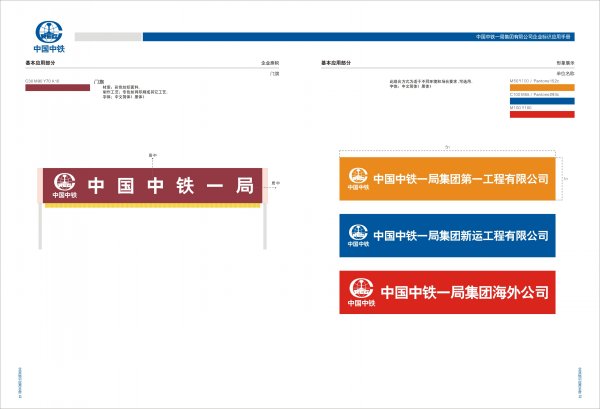Click the yellow fringe strip below the gate sign
600x409 pixels.
coord(152,208)
